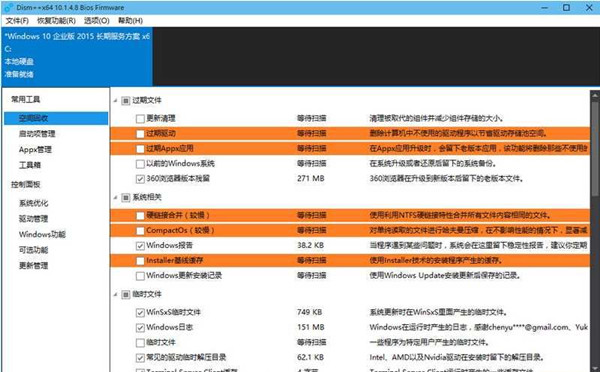The image size is (600, 372).
Task: Click description starting 360浏览器在升级
Action: [446, 179]
